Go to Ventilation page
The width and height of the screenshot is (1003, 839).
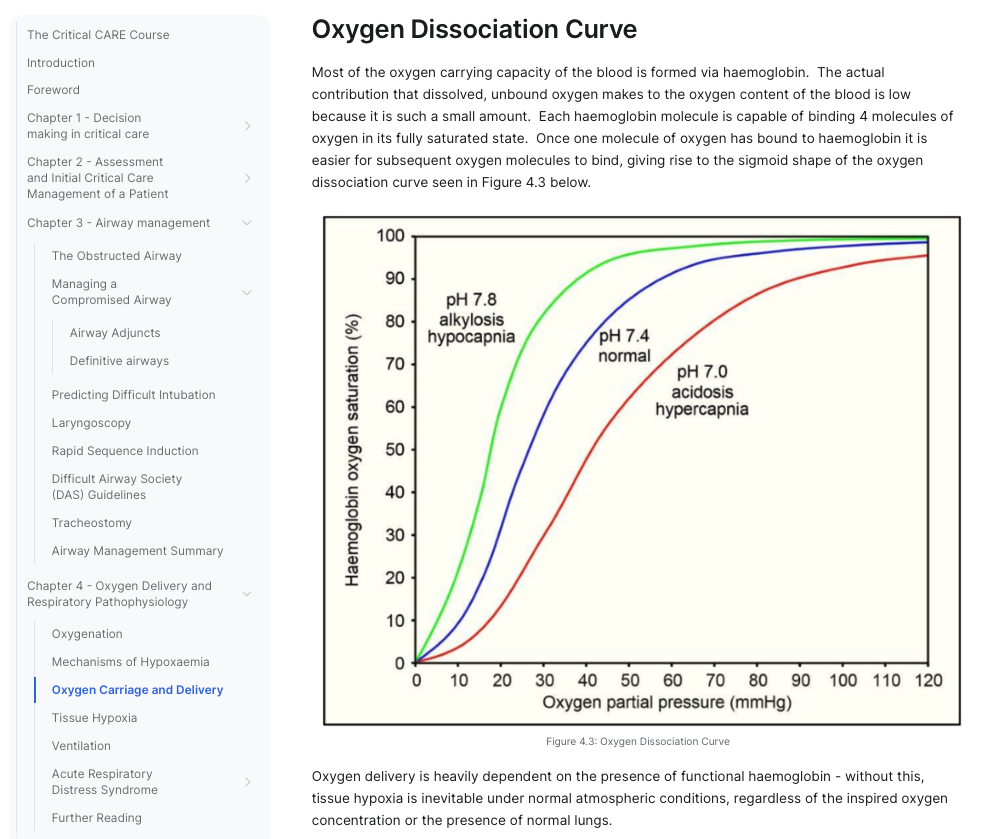click(x=81, y=746)
